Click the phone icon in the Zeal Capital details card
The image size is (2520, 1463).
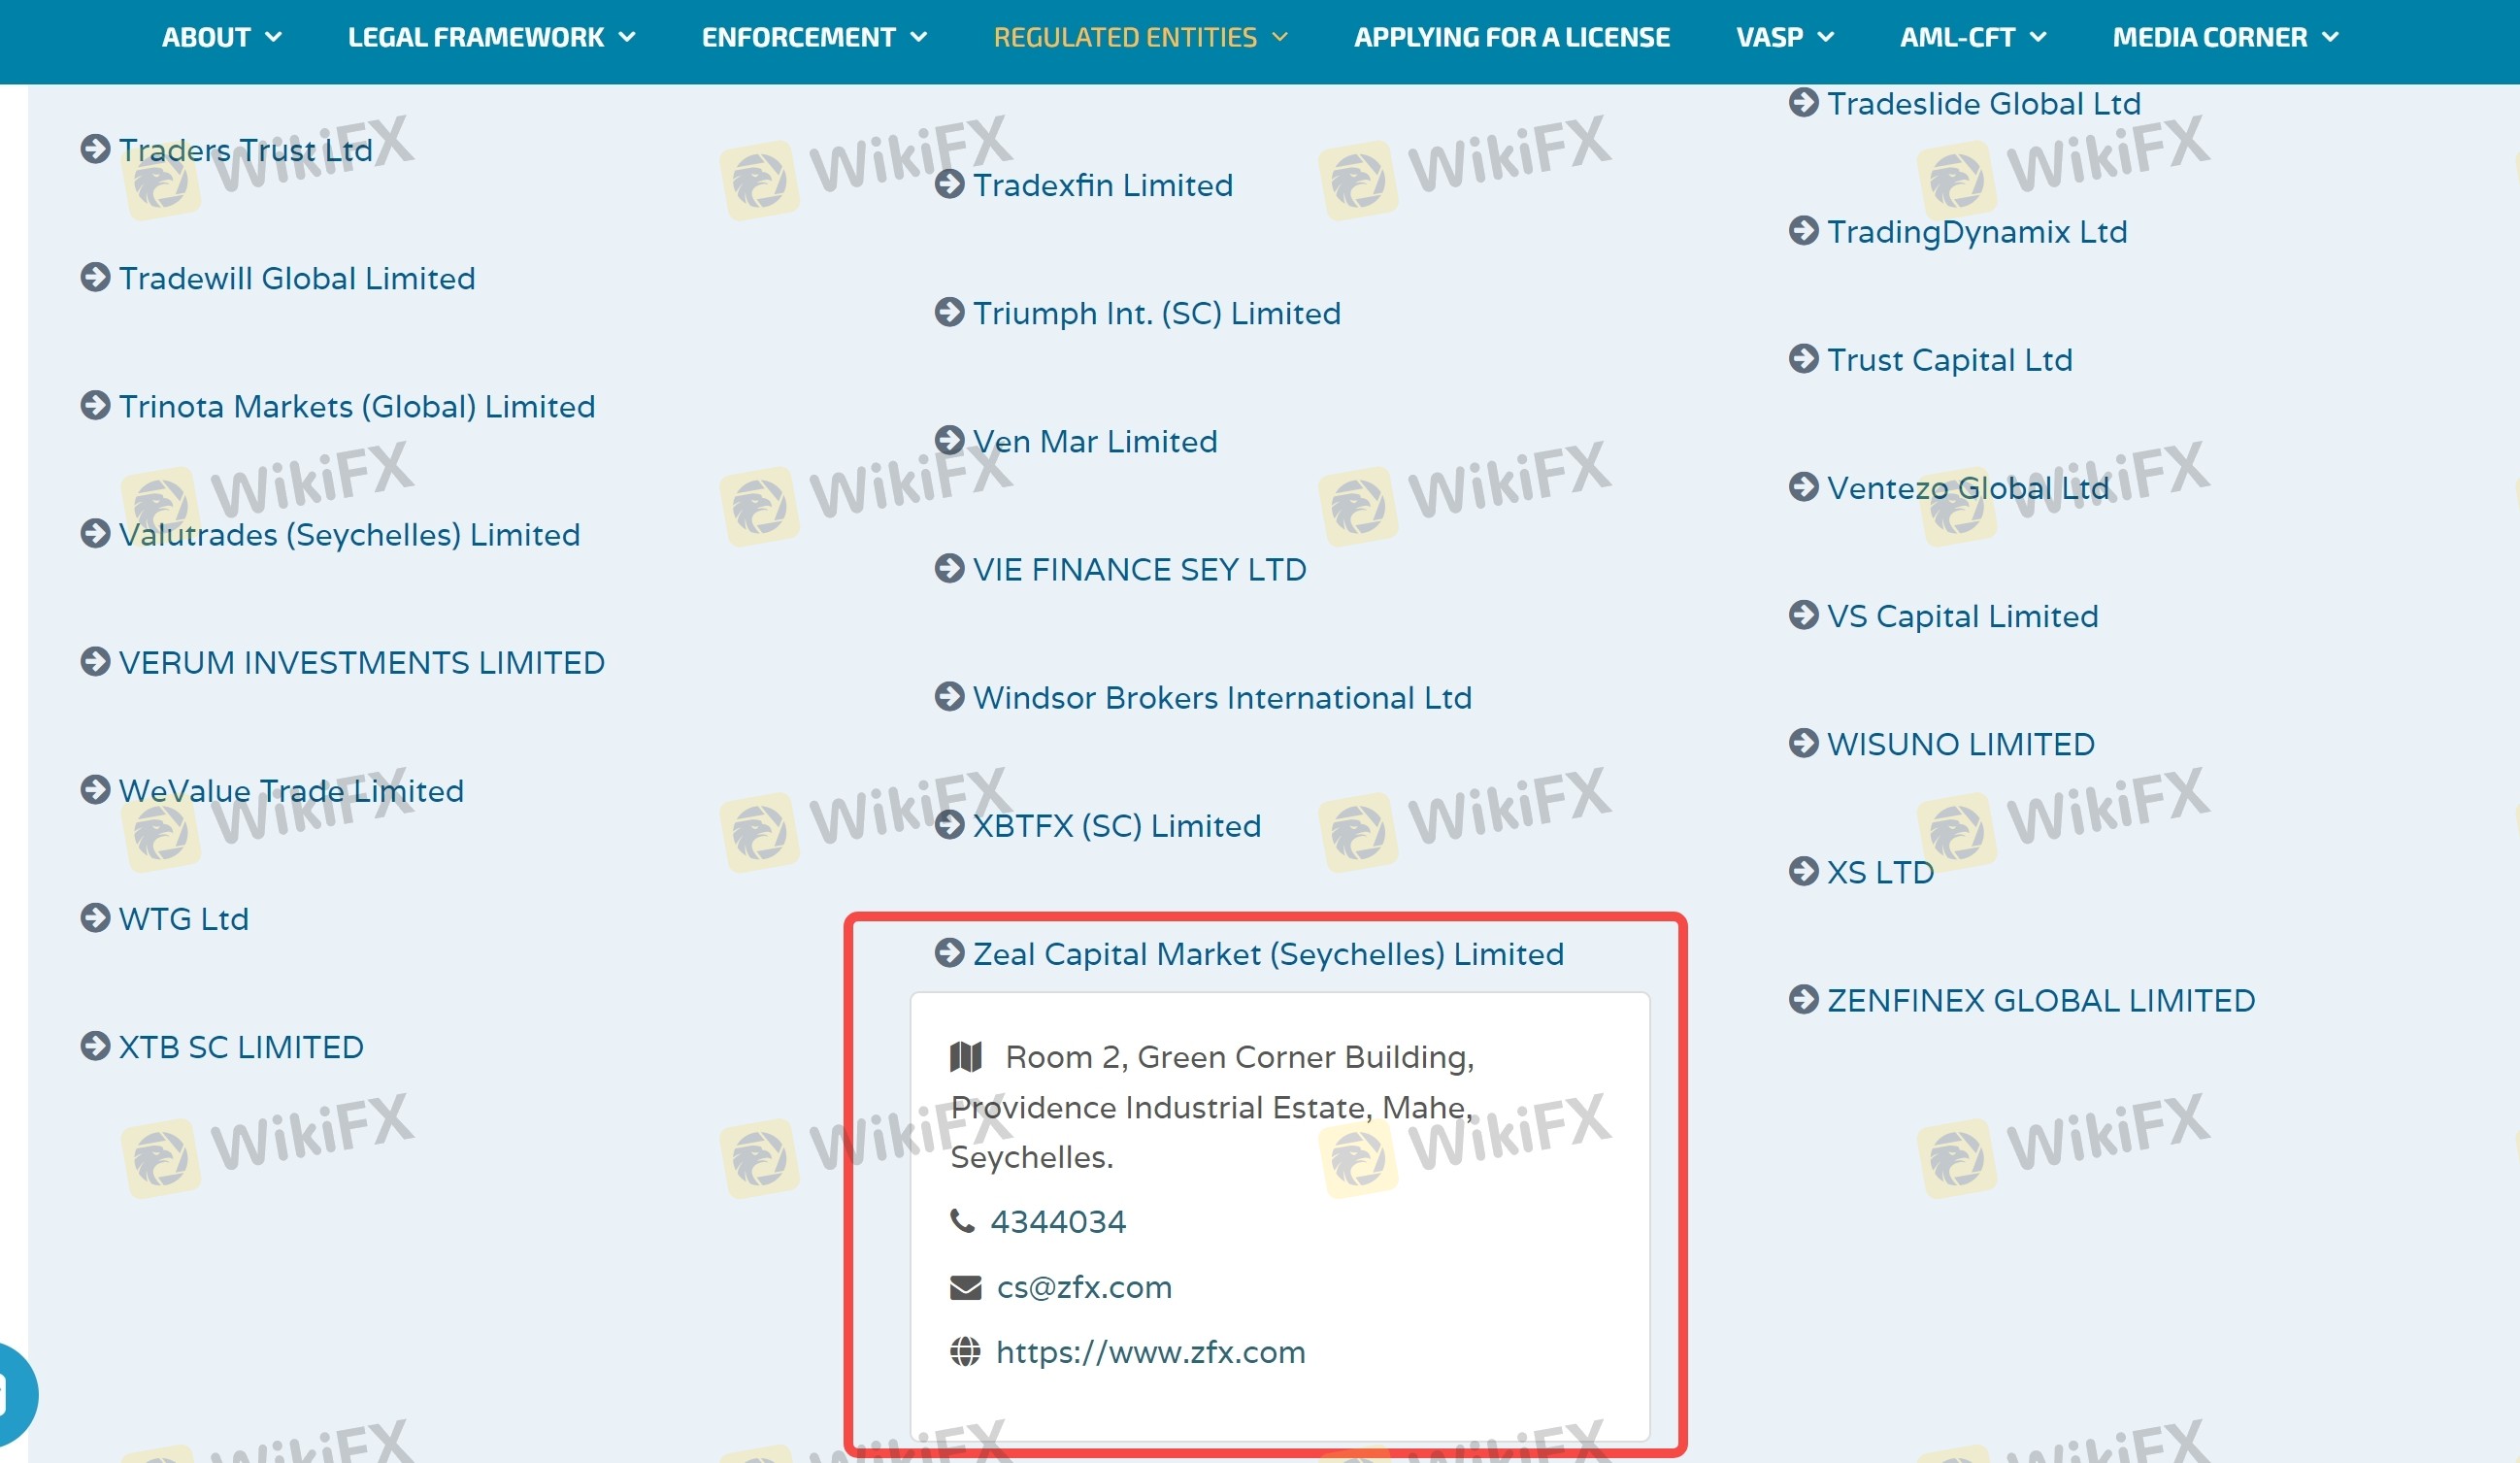(x=962, y=1221)
